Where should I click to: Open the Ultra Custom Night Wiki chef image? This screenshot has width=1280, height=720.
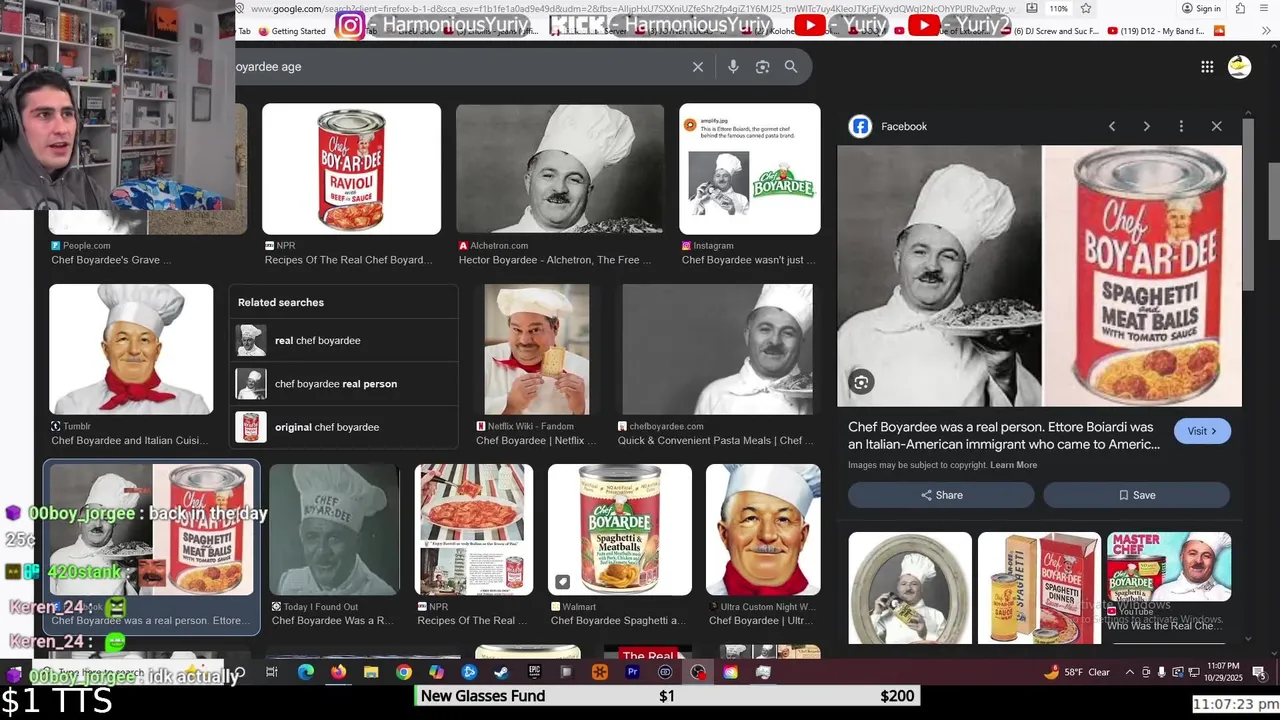(763, 530)
